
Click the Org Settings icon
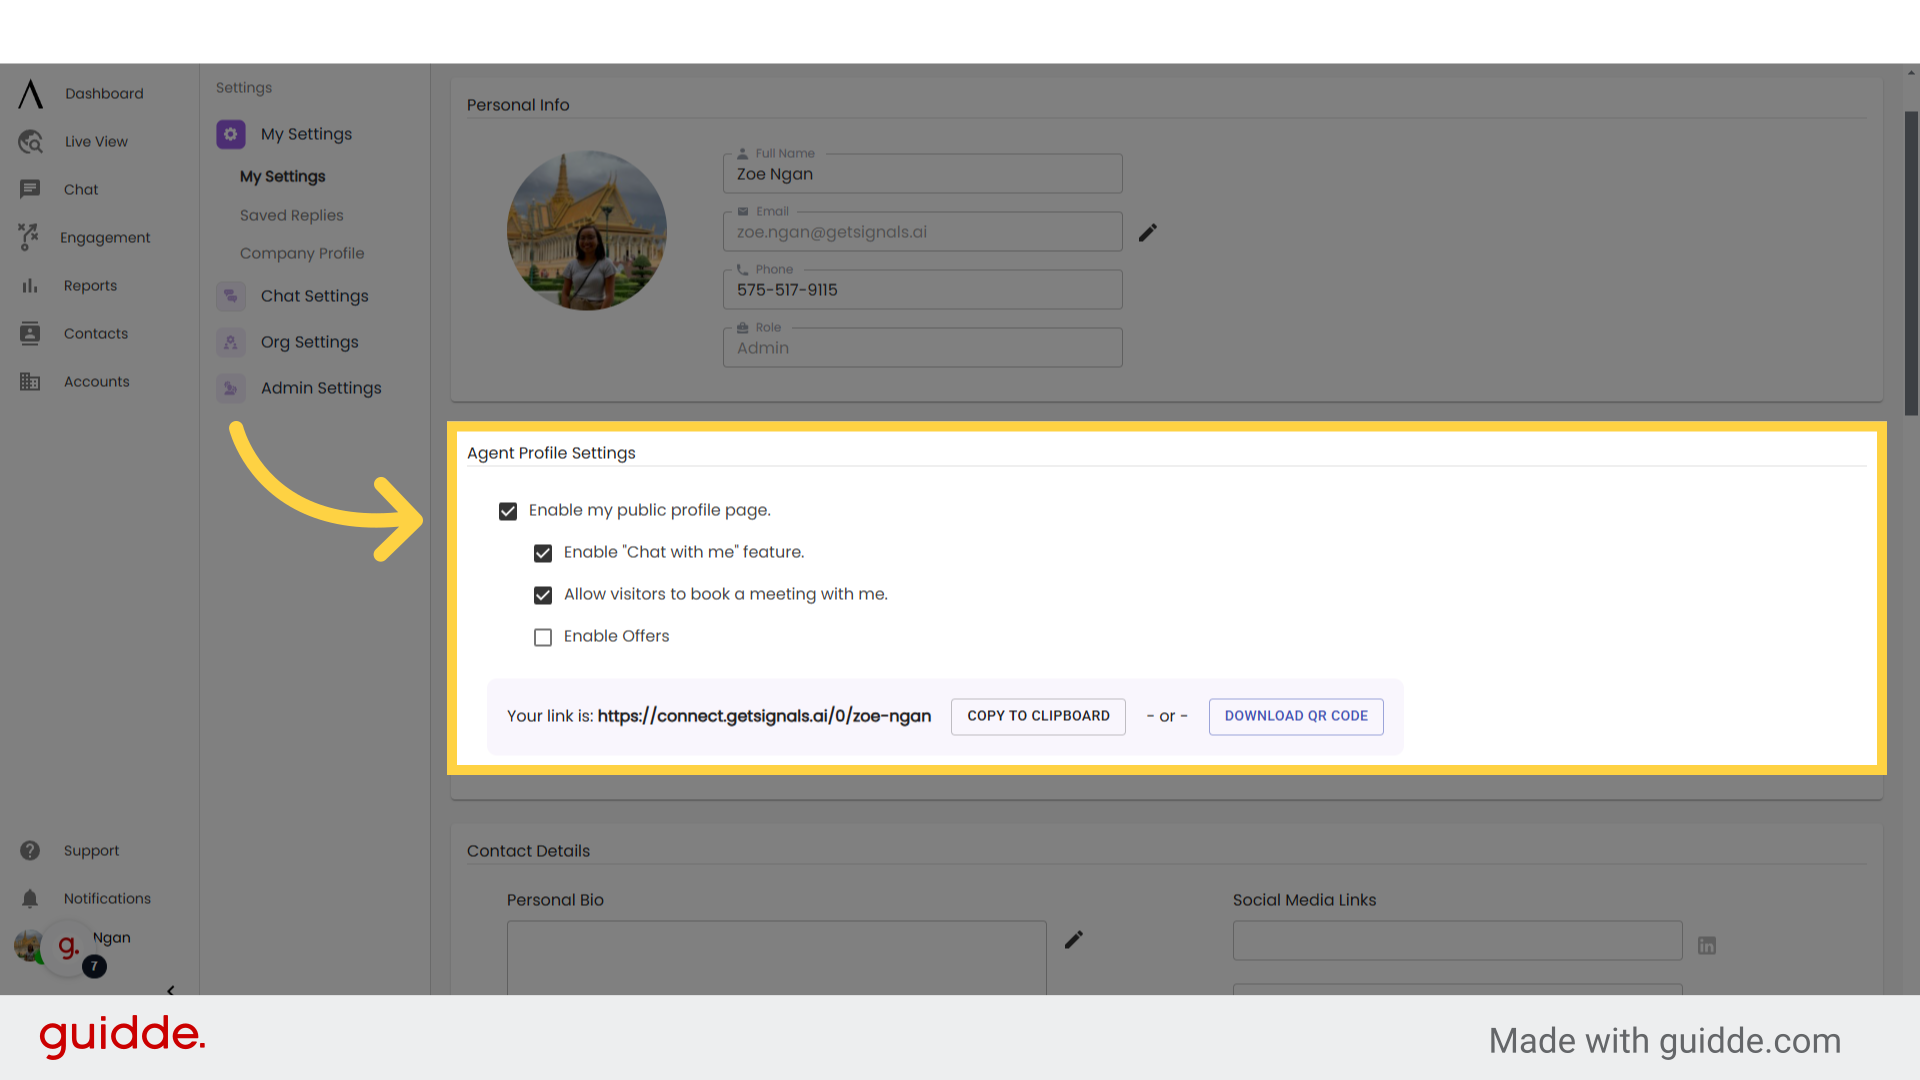tap(231, 342)
